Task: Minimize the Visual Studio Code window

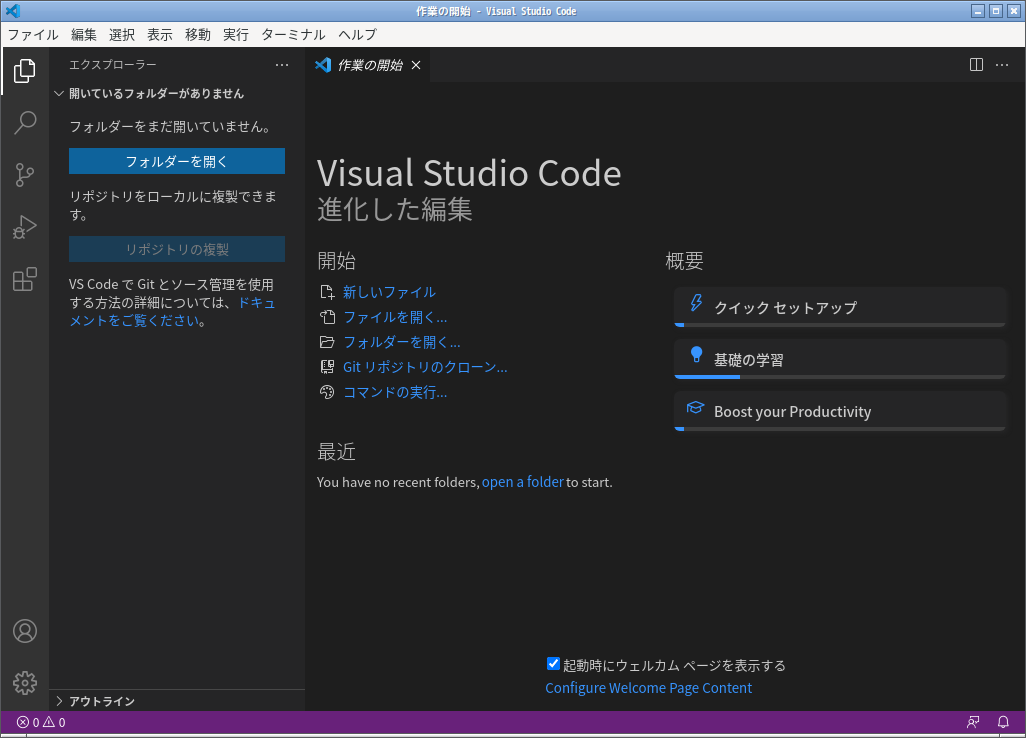Action: [x=978, y=11]
